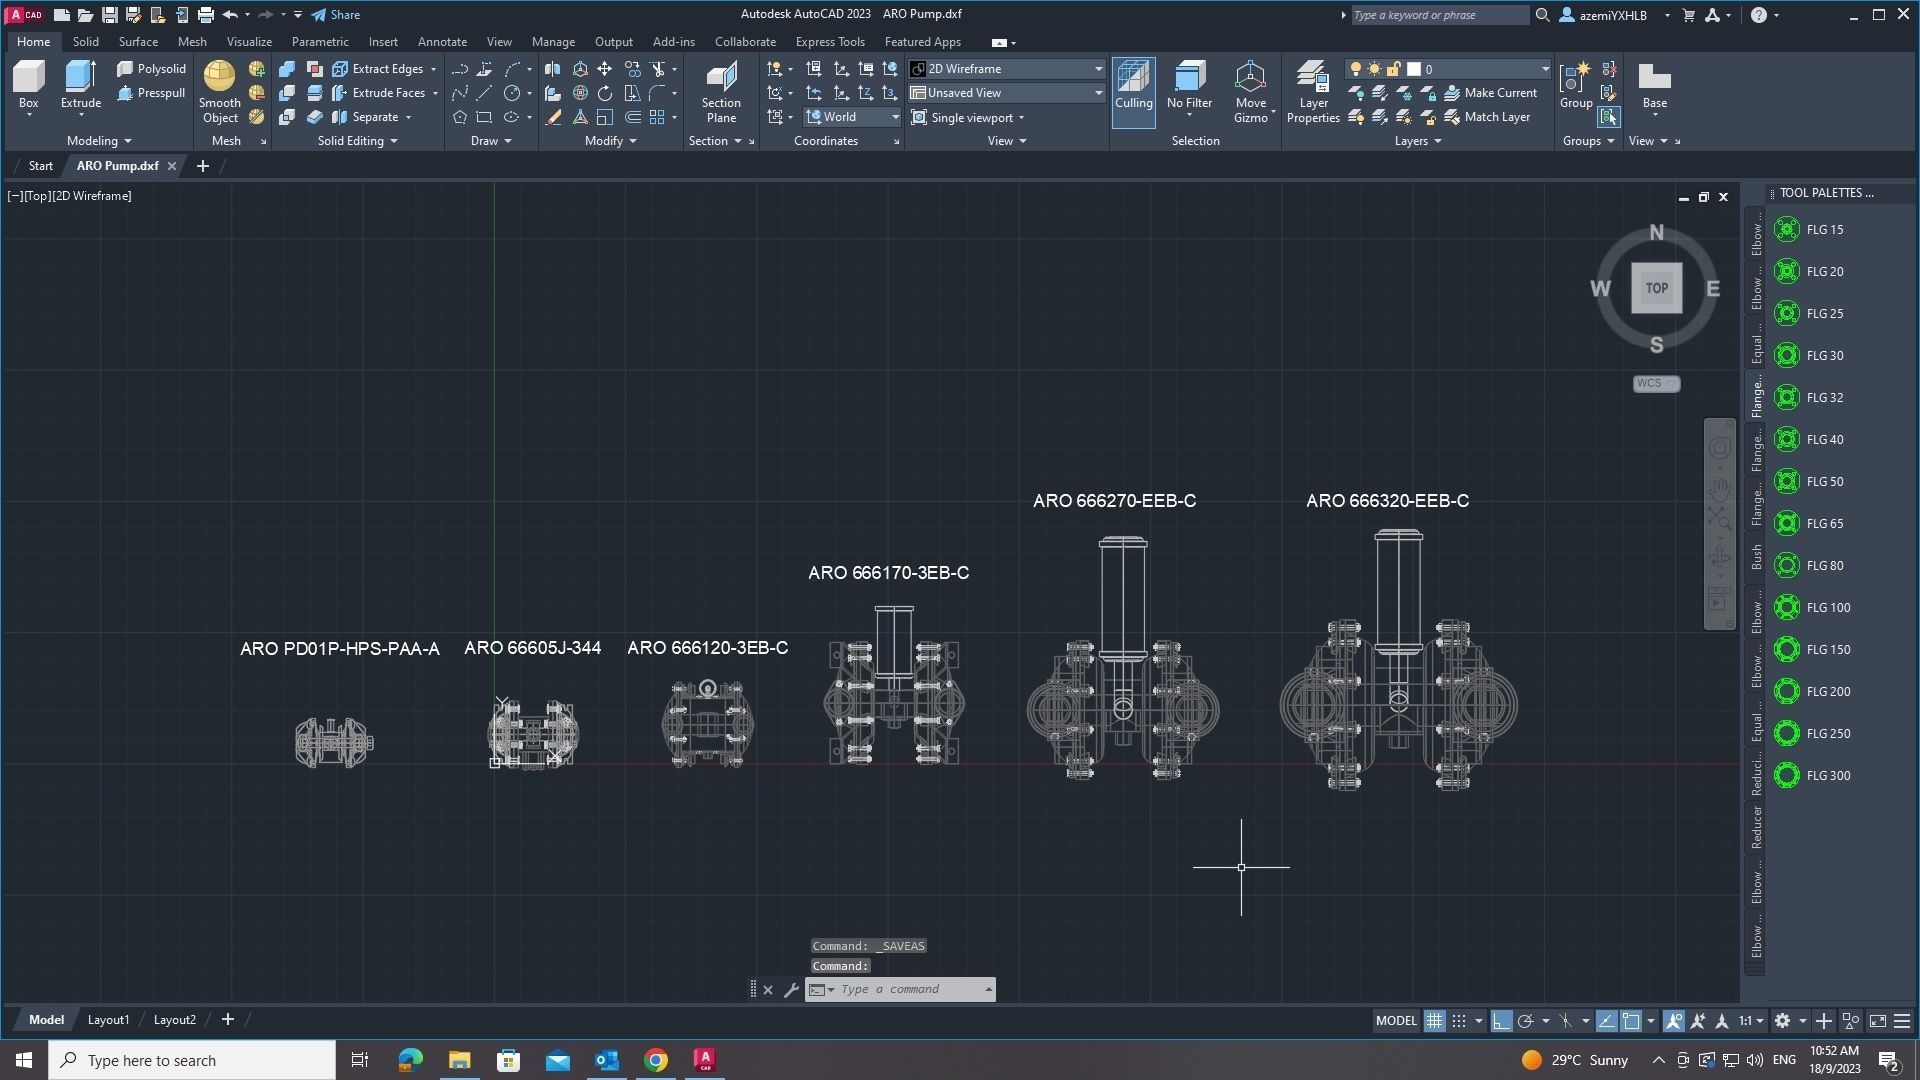Click the Share button
1920x1080 pixels.
coord(336,15)
